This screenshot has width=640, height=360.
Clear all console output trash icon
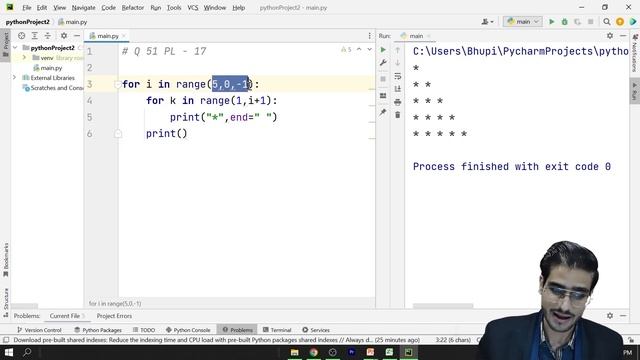(398, 115)
